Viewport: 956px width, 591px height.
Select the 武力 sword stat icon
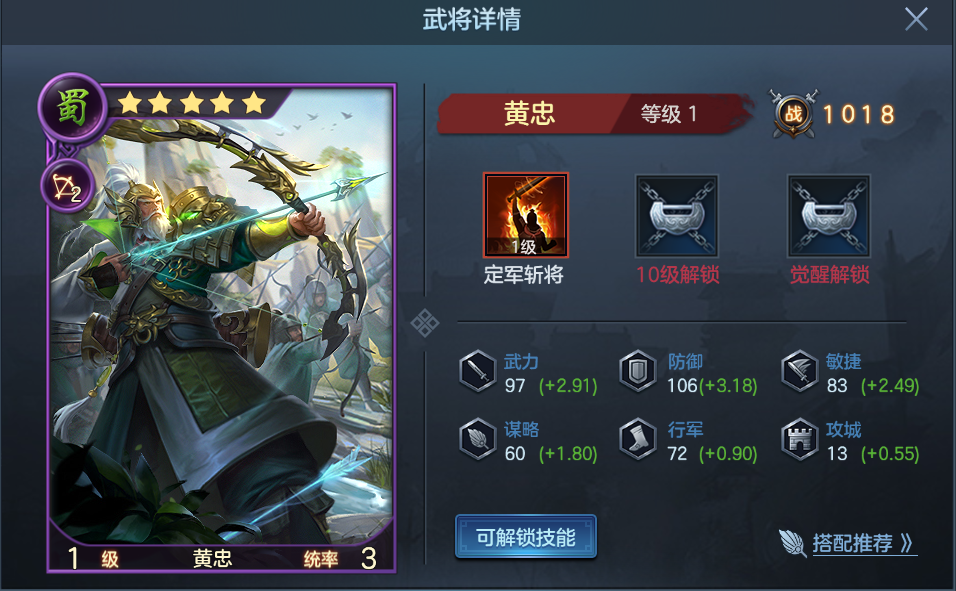pos(478,371)
